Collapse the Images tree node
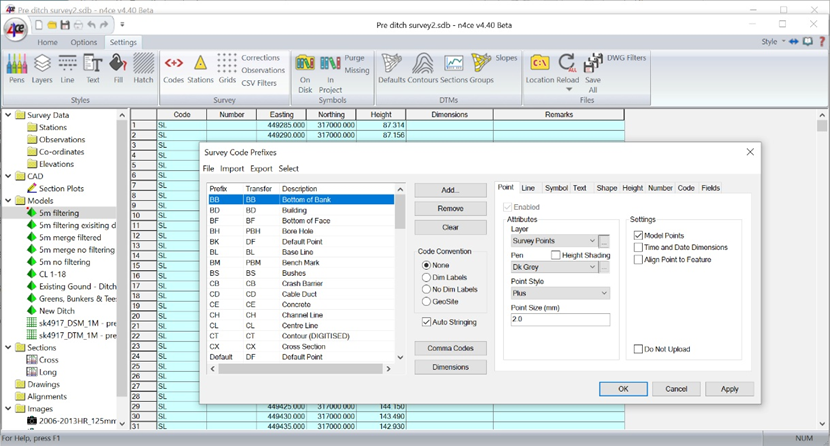830x446 pixels. click(x=8, y=408)
